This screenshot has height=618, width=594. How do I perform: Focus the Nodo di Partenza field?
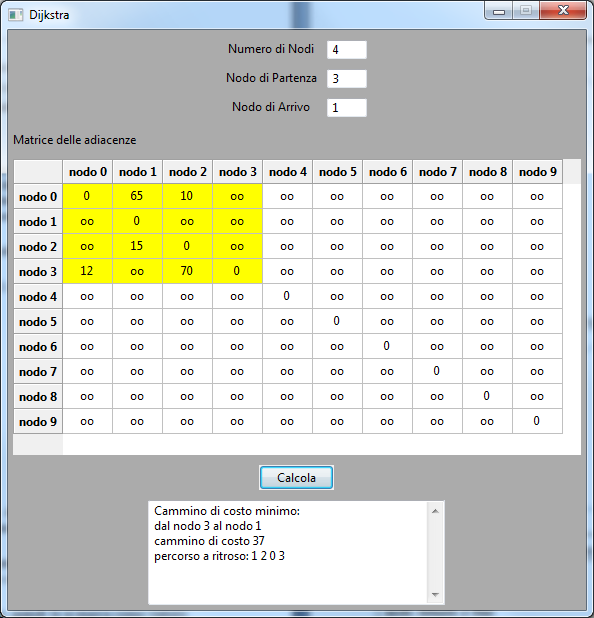[347, 79]
